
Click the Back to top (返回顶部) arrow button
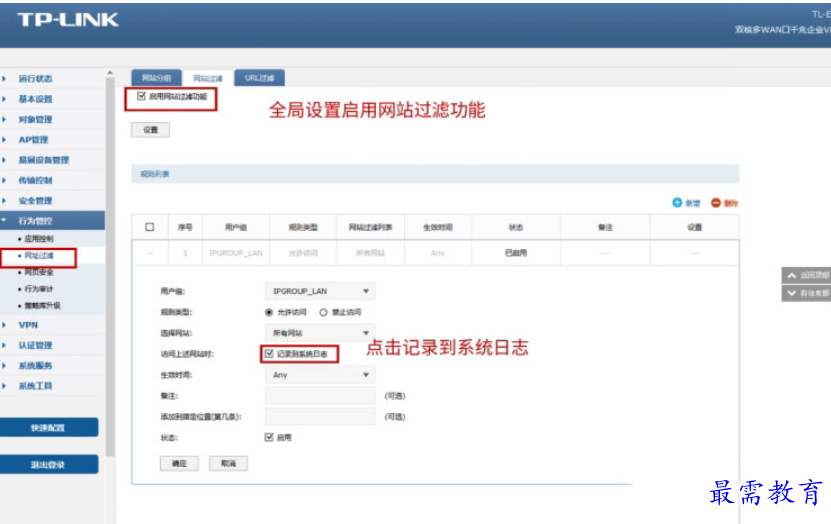(x=806, y=275)
